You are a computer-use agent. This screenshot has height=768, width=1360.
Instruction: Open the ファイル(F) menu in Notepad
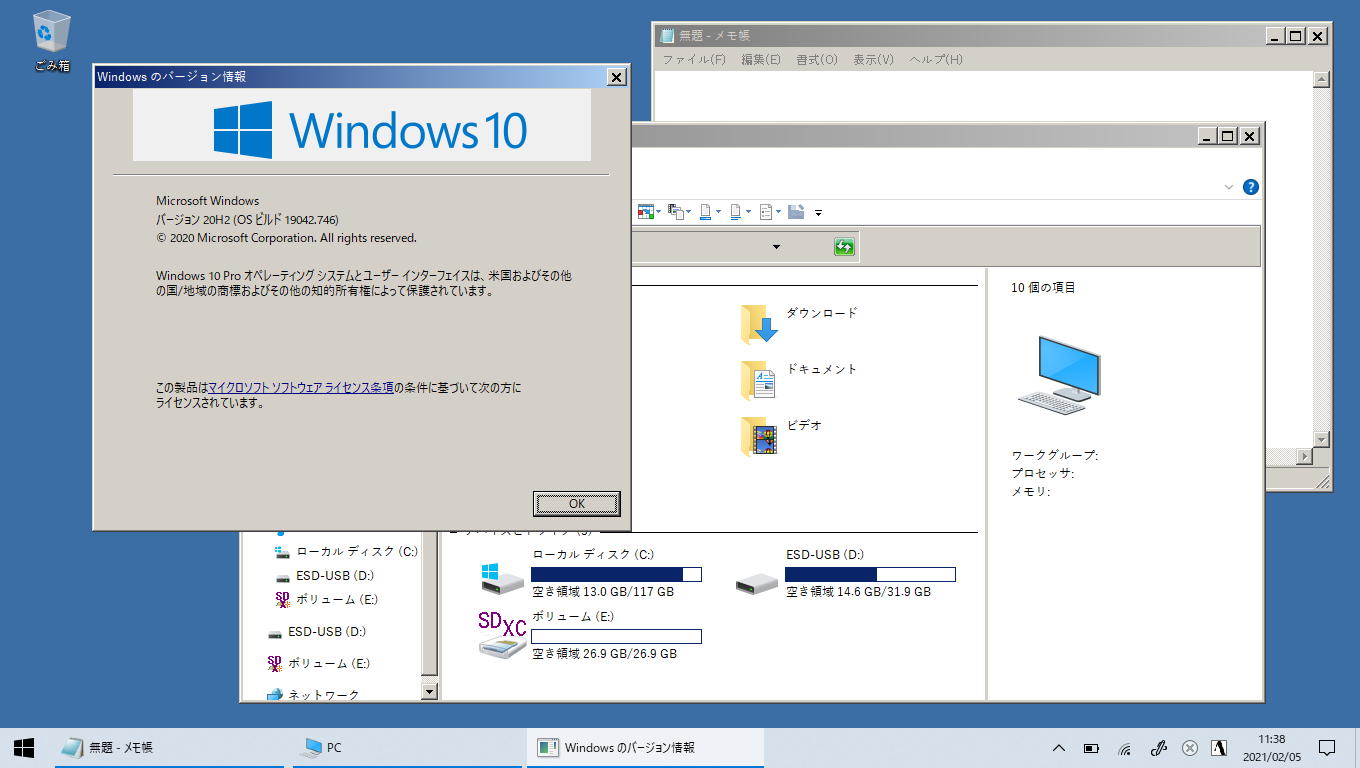point(694,60)
